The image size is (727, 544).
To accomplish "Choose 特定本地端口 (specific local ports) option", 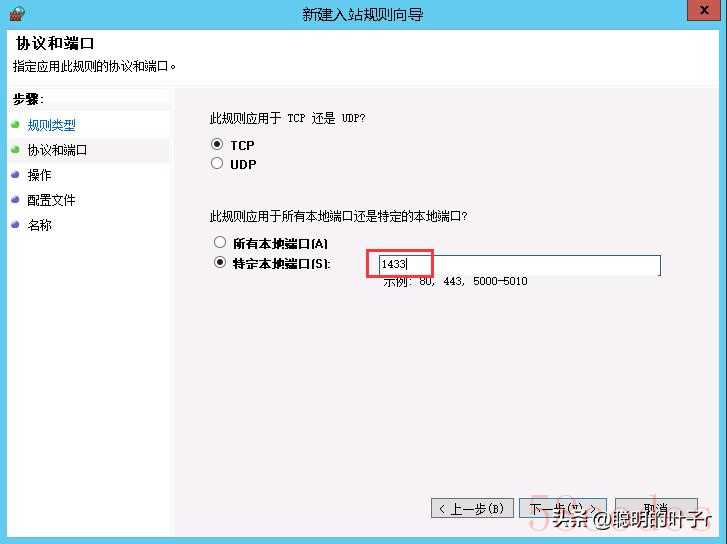I will pyautogui.click(x=220, y=262).
